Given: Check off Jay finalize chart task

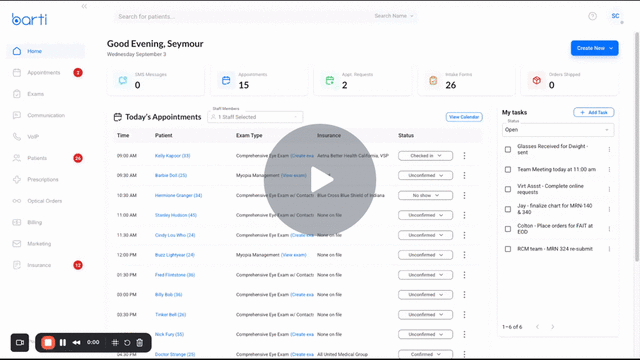Looking at the screenshot, I should click(508, 209).
